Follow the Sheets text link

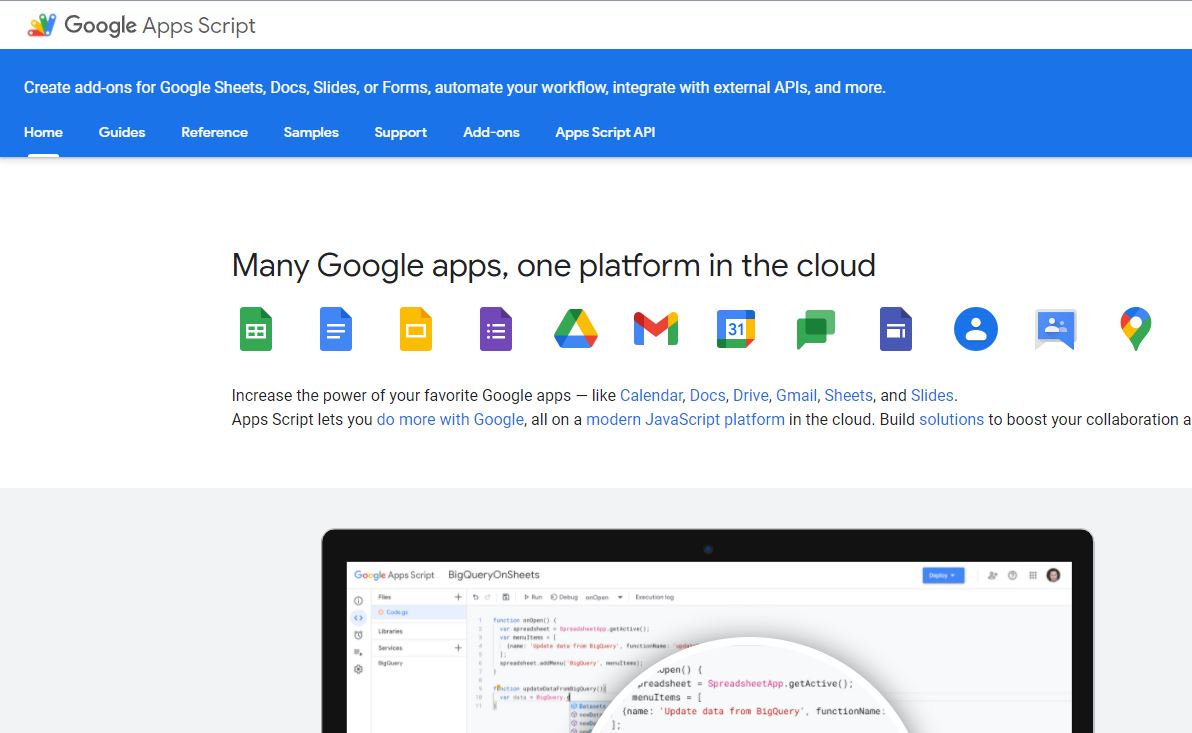click(x=848, y=395)
